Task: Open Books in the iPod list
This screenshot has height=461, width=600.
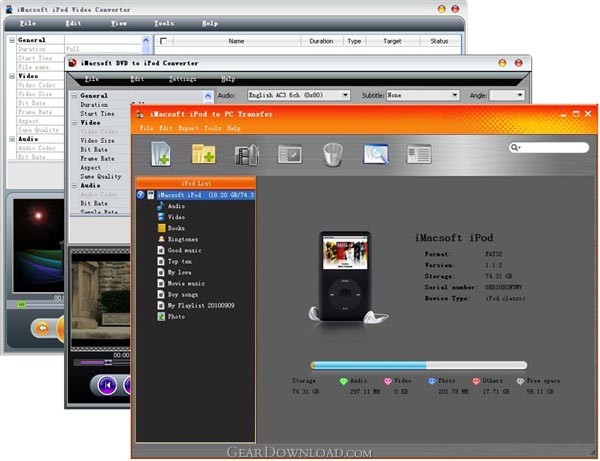Action: point(171,228)
